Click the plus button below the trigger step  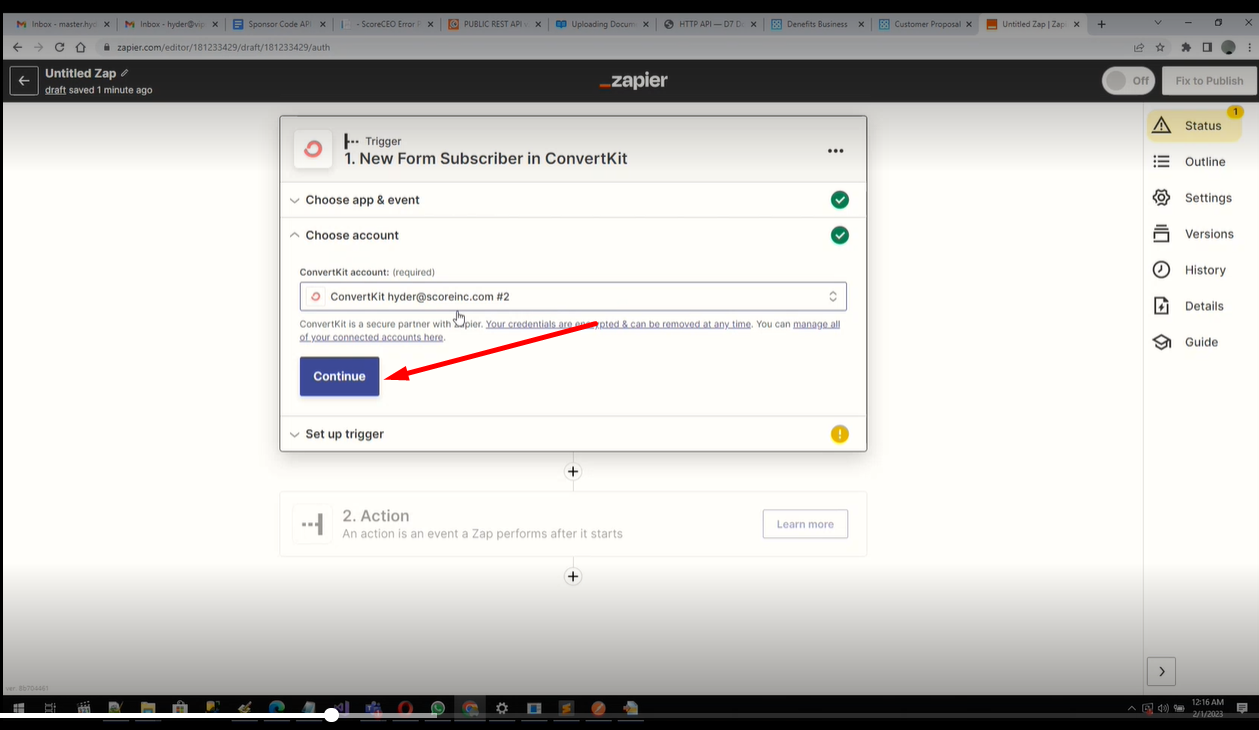(573, 472)
